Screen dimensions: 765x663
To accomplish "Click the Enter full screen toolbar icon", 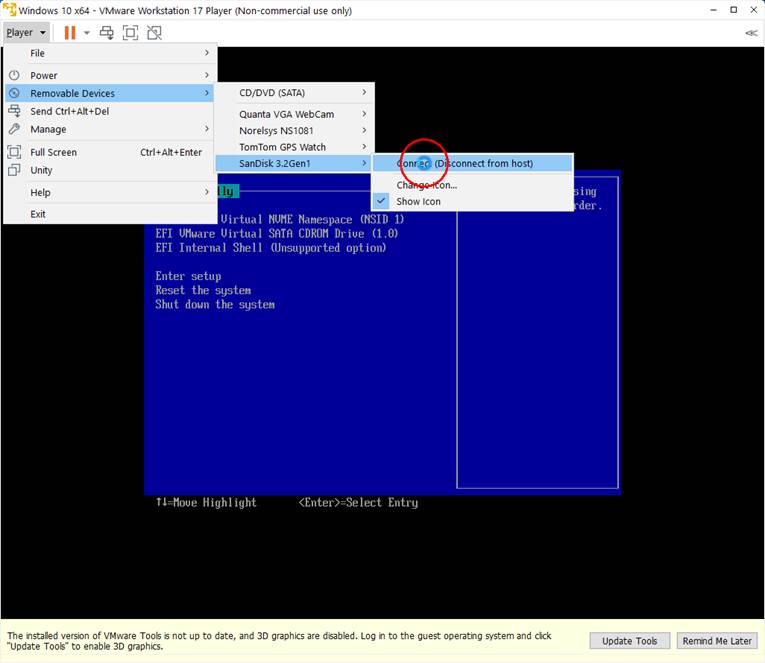I will [x=130, y=32].
